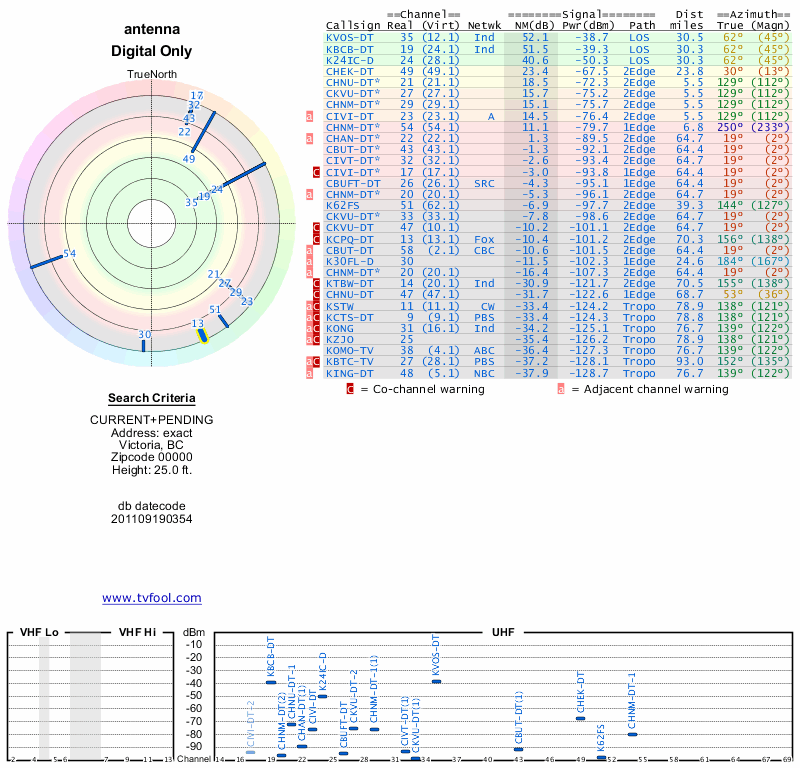The image size is (800, 768).
Task: Select the KSTW callsign
Action: pyautogui.click(x=340, y=306)
